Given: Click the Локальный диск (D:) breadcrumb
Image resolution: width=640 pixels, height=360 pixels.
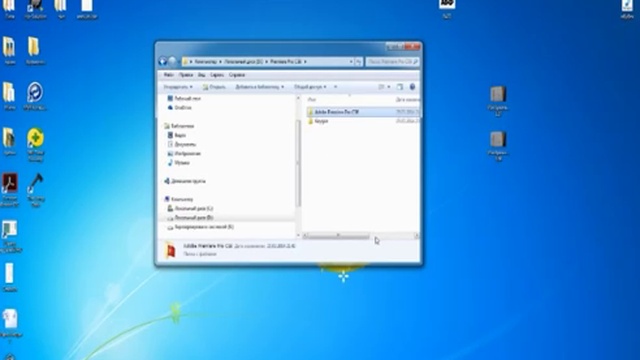Looking at the screenshot, I should coord(243,62).
